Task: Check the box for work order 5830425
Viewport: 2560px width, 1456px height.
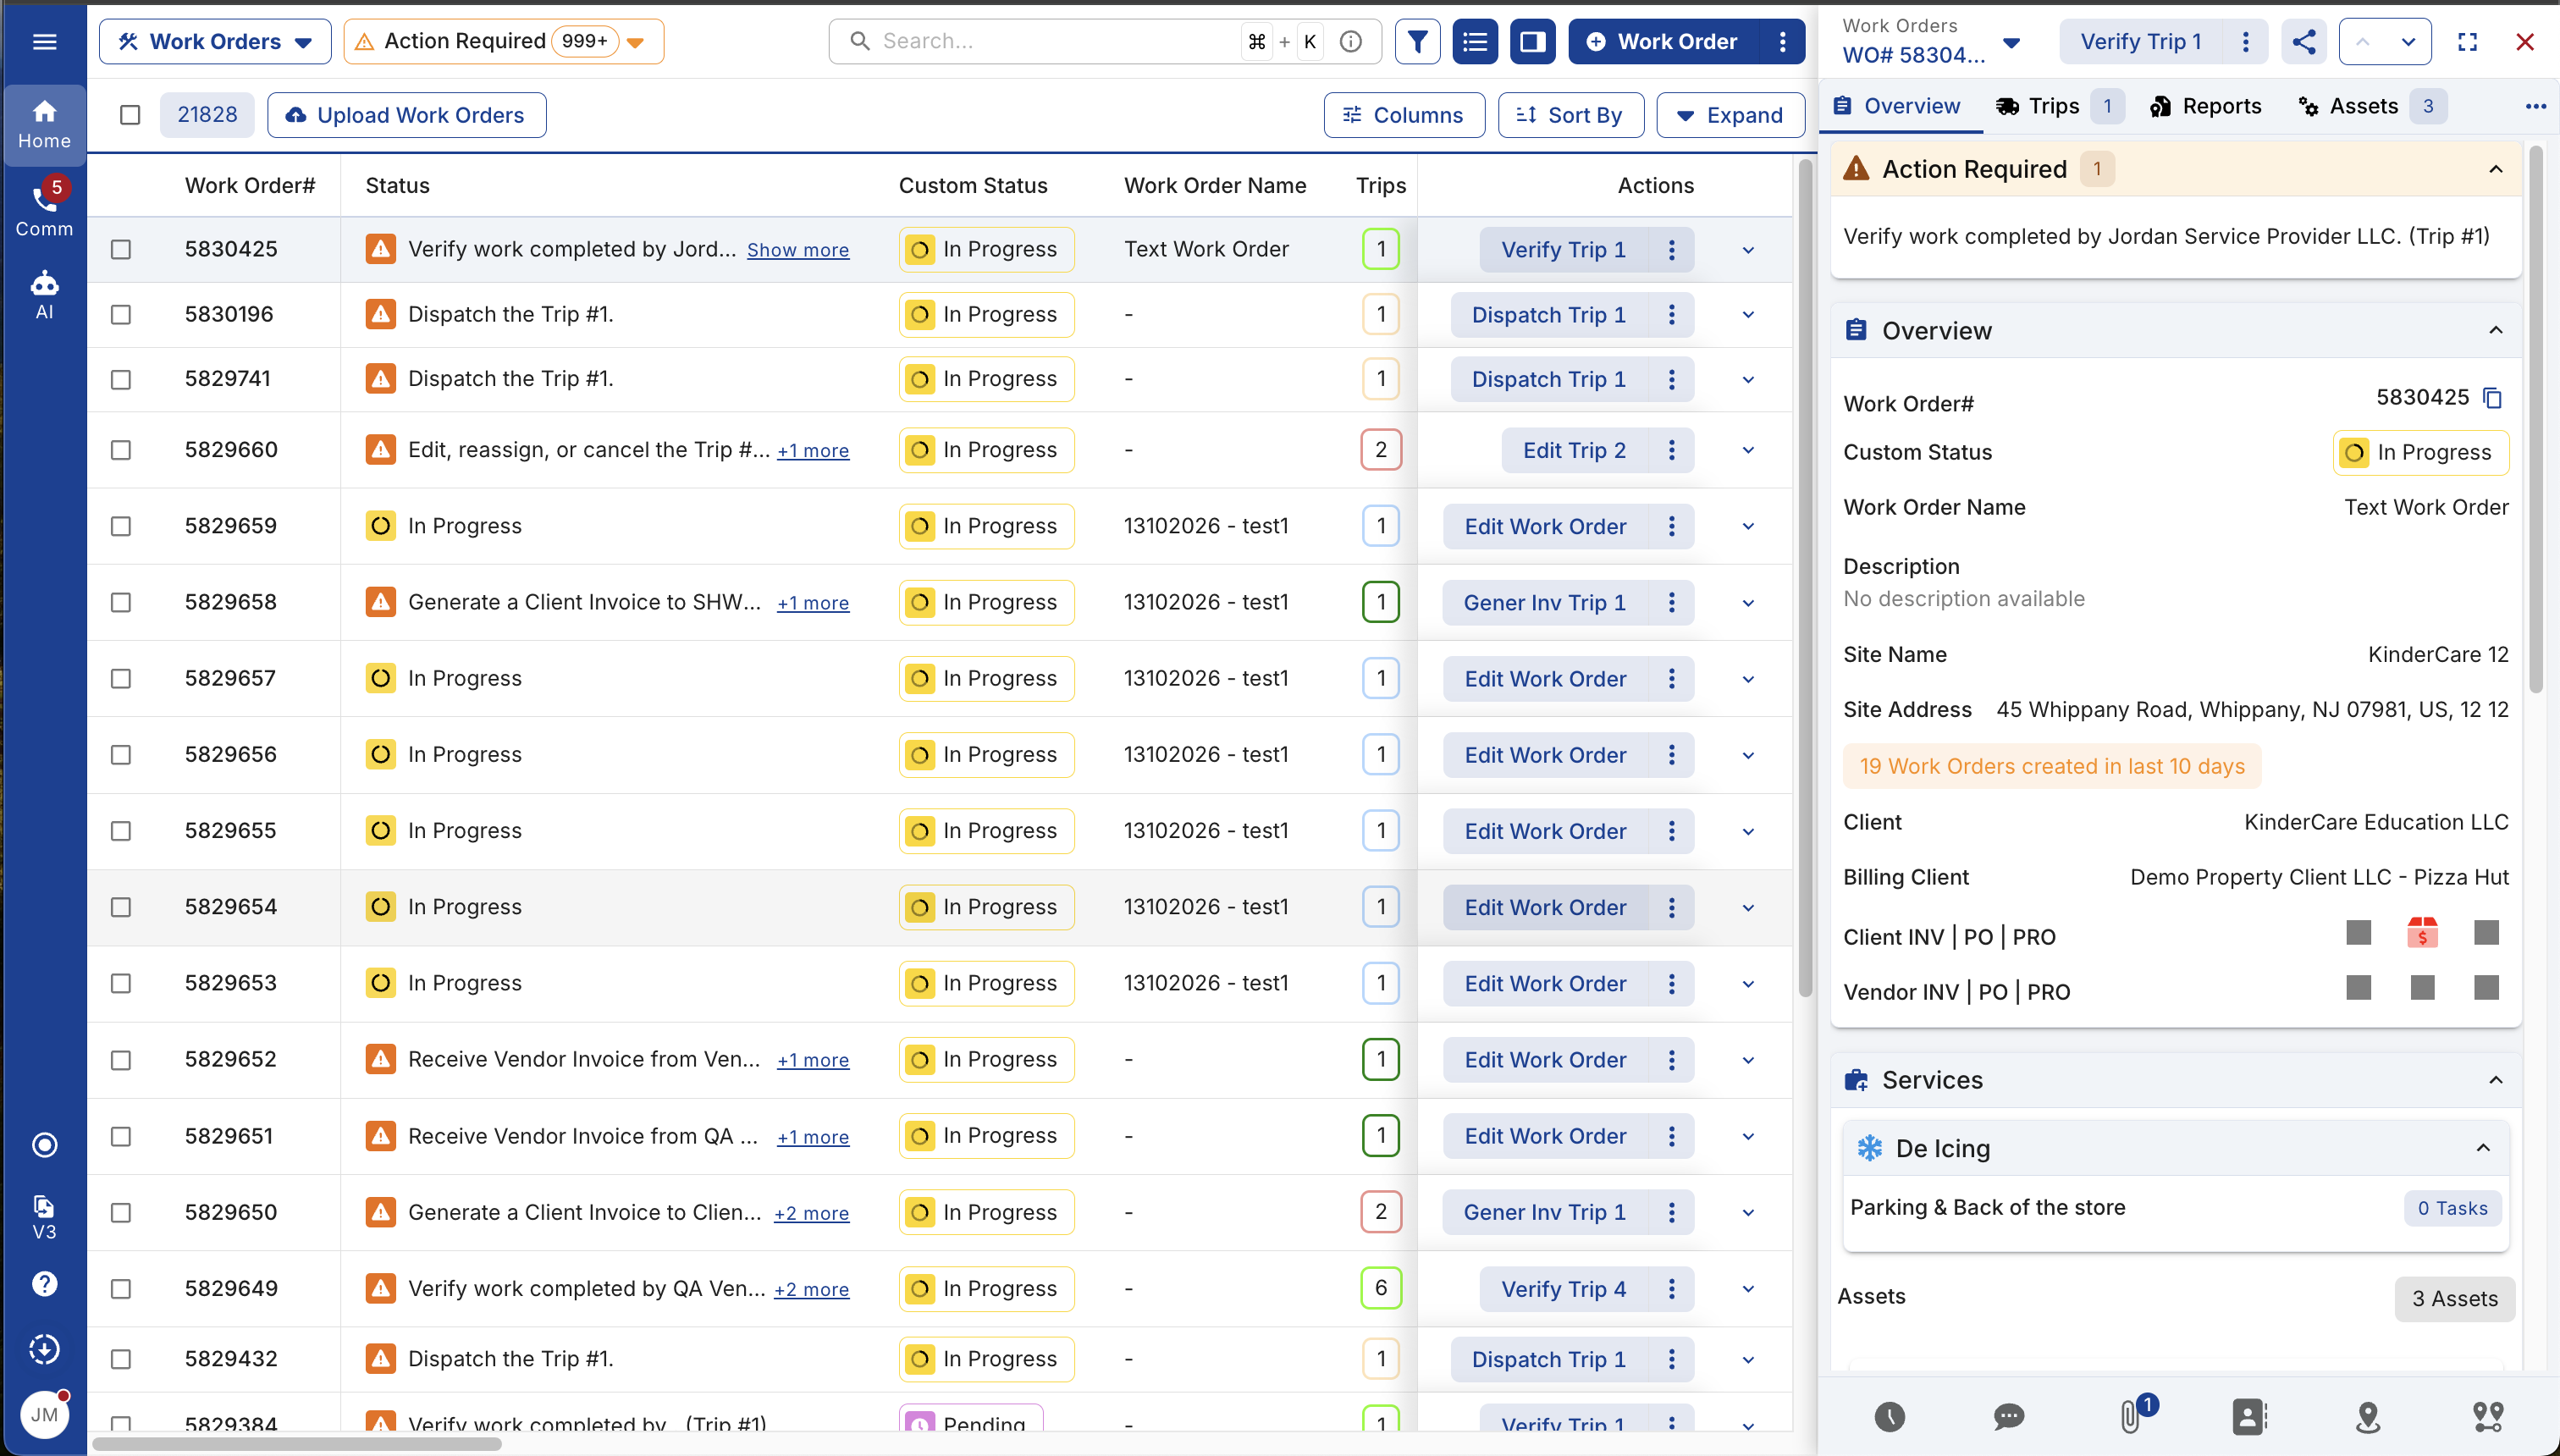Action: (x=121, y=249)
